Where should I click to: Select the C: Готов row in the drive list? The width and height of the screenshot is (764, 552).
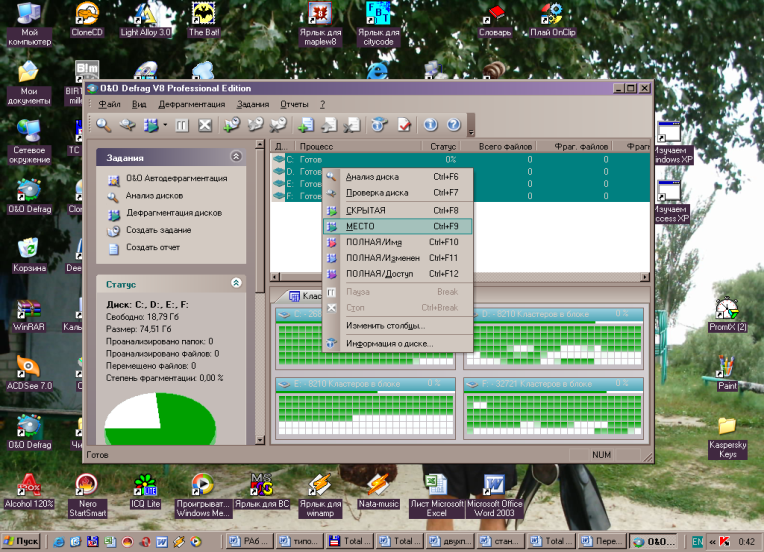459,159
